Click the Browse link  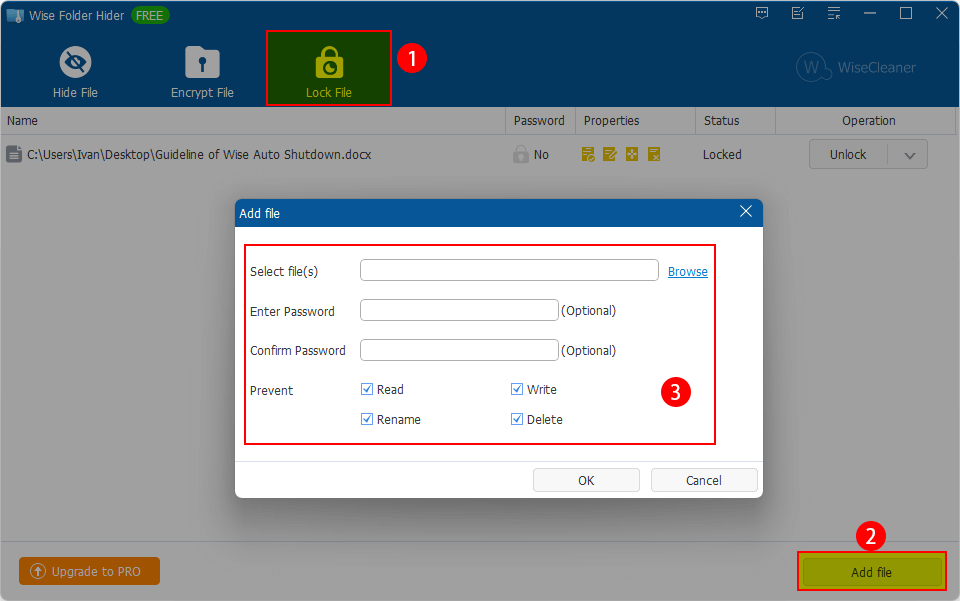click(688, 271)
